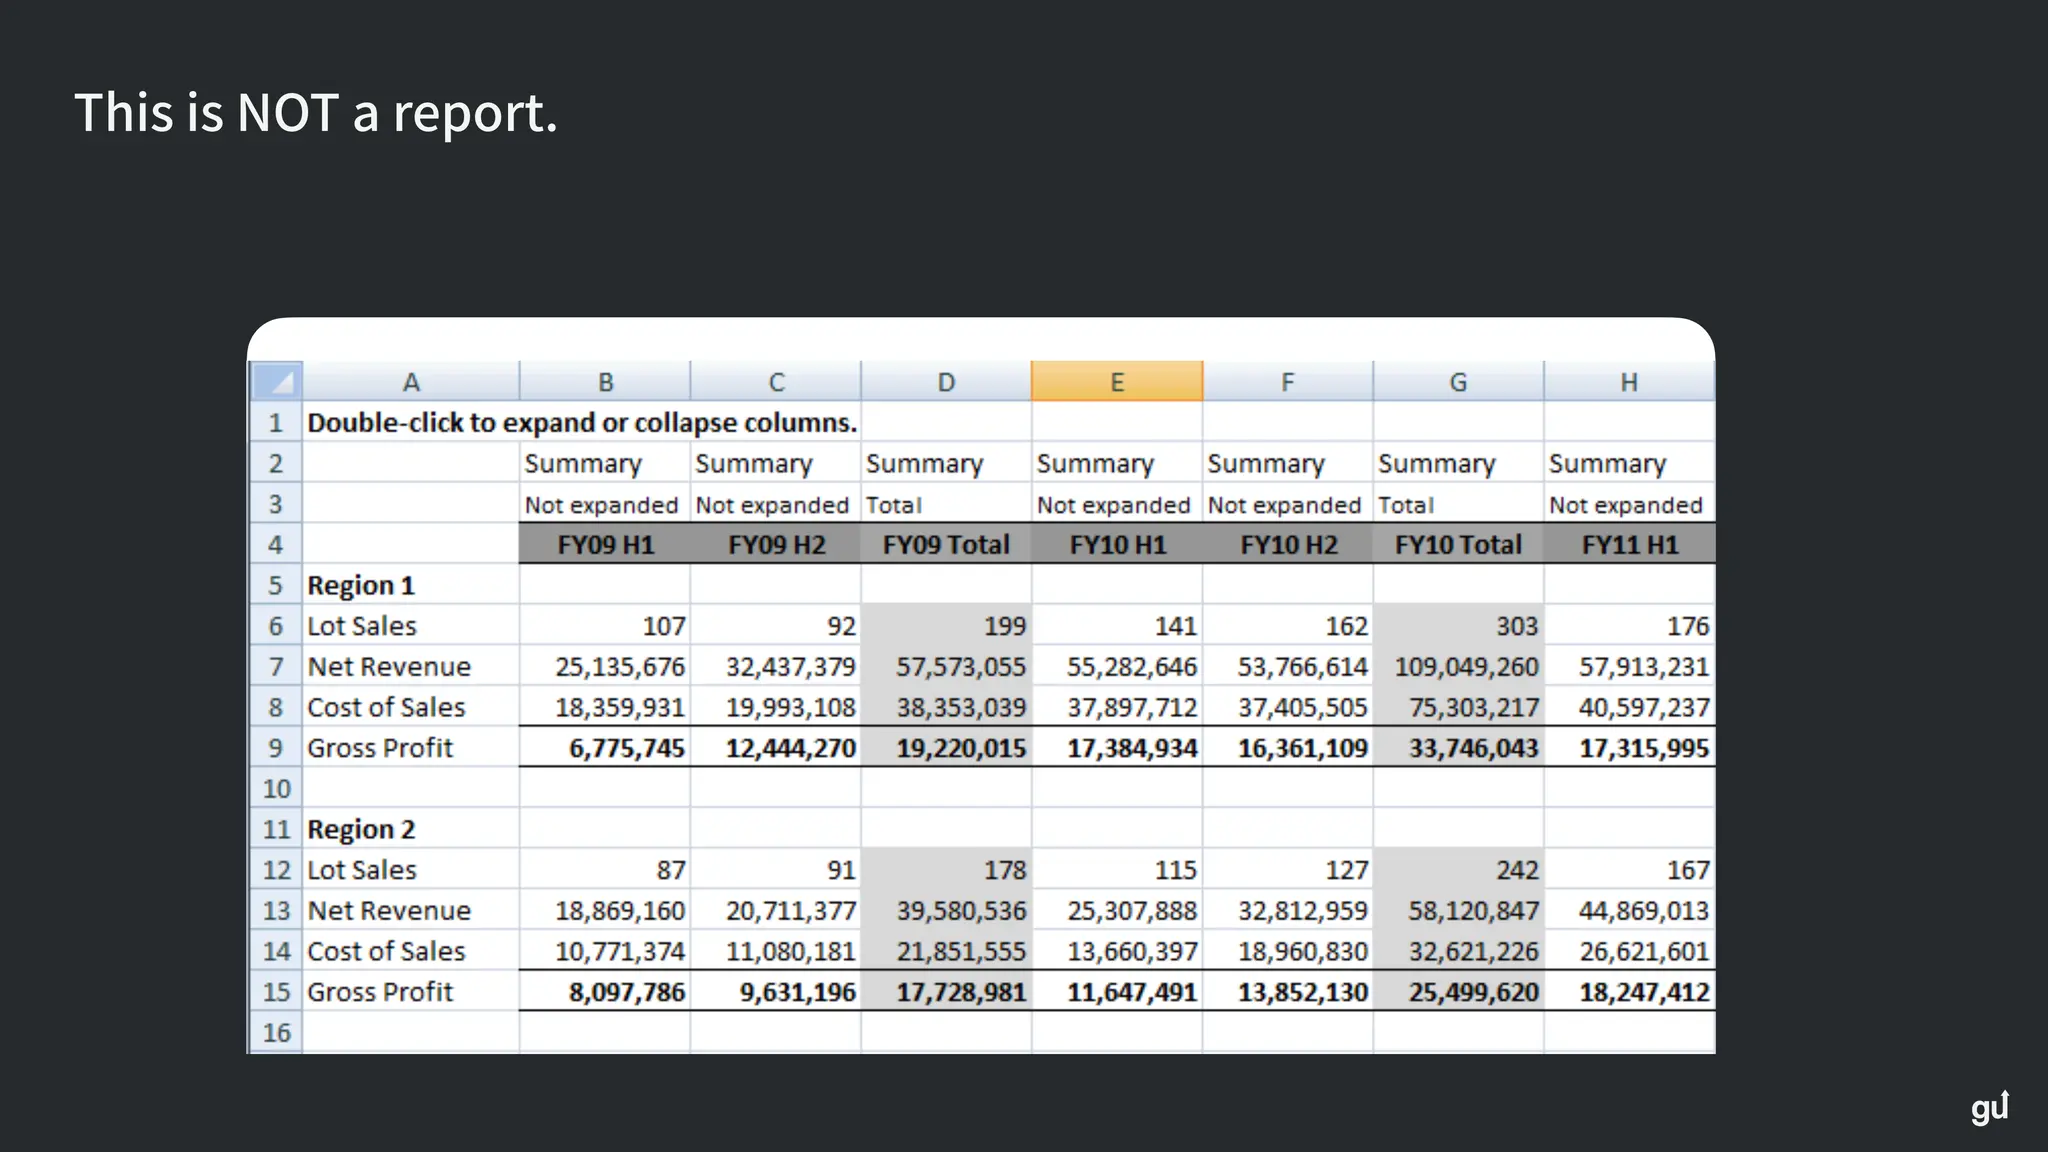Screen dimensions: 2048x1152
Task: Click cell with value 109,049,260
Action: pos(1458,666)
